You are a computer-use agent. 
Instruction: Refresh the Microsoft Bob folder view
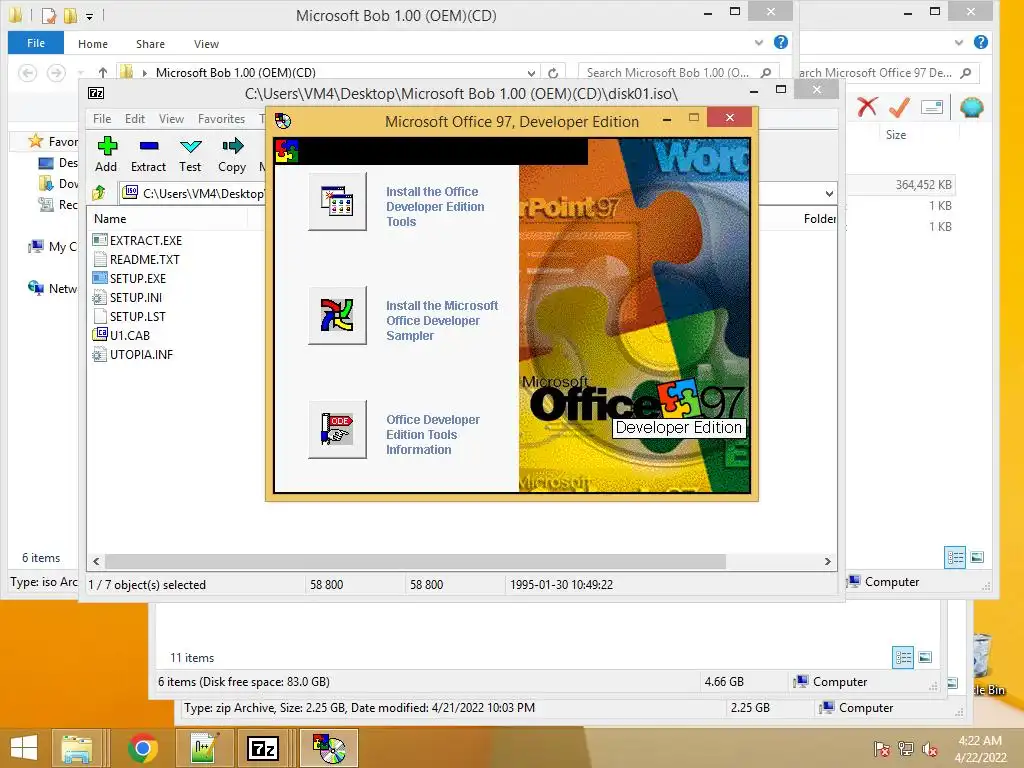[x=553, y=72]
